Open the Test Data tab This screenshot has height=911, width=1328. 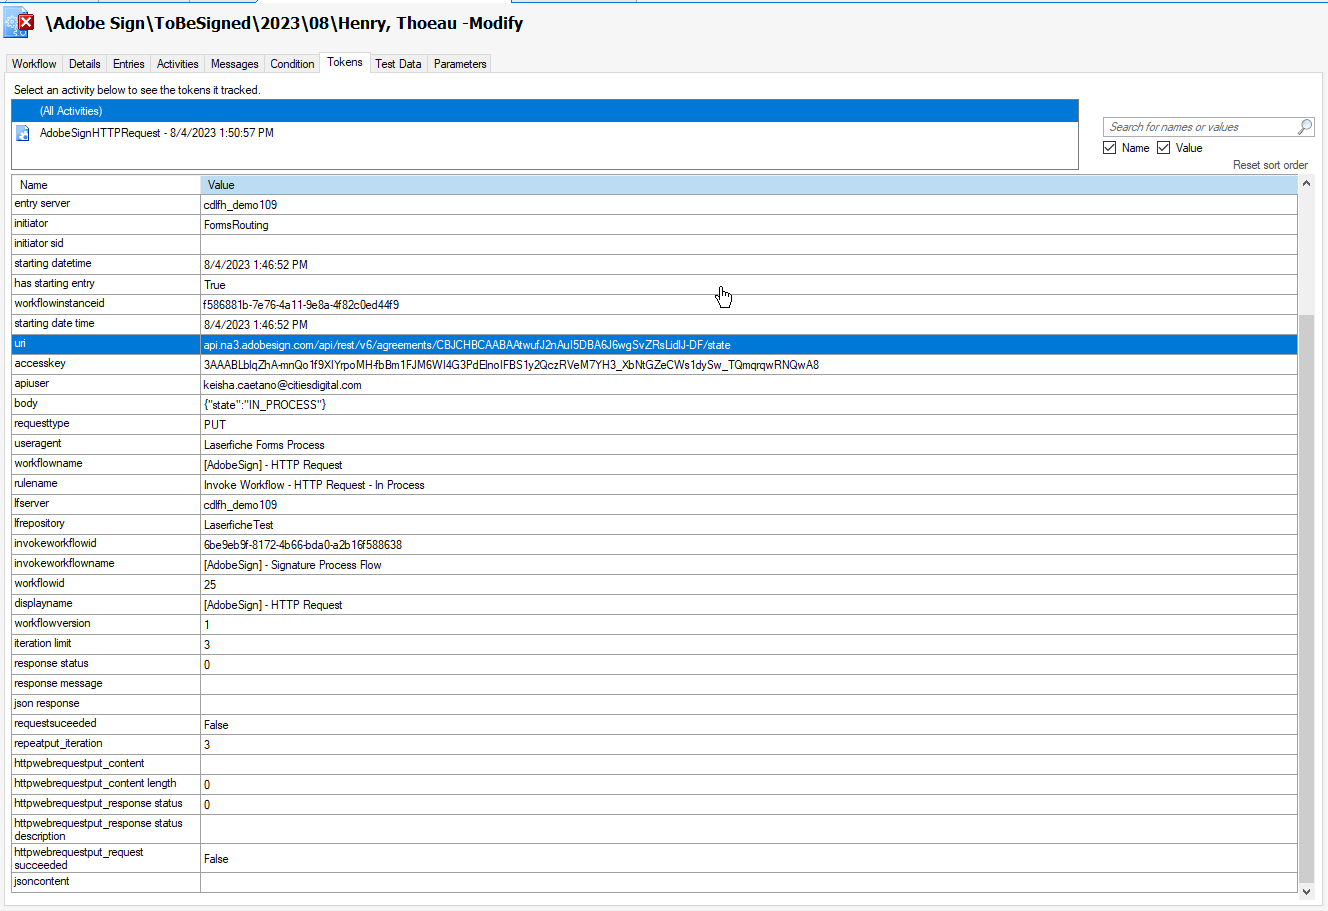[x=398, y=64]
